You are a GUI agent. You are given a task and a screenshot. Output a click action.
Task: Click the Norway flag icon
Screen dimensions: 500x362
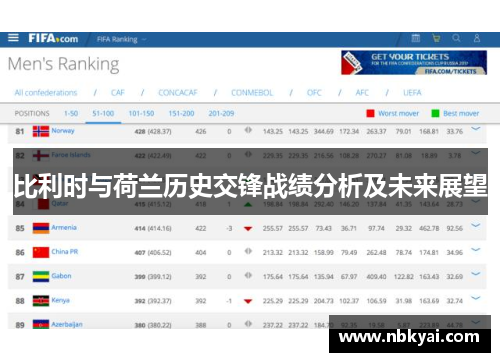coord(41,131)
